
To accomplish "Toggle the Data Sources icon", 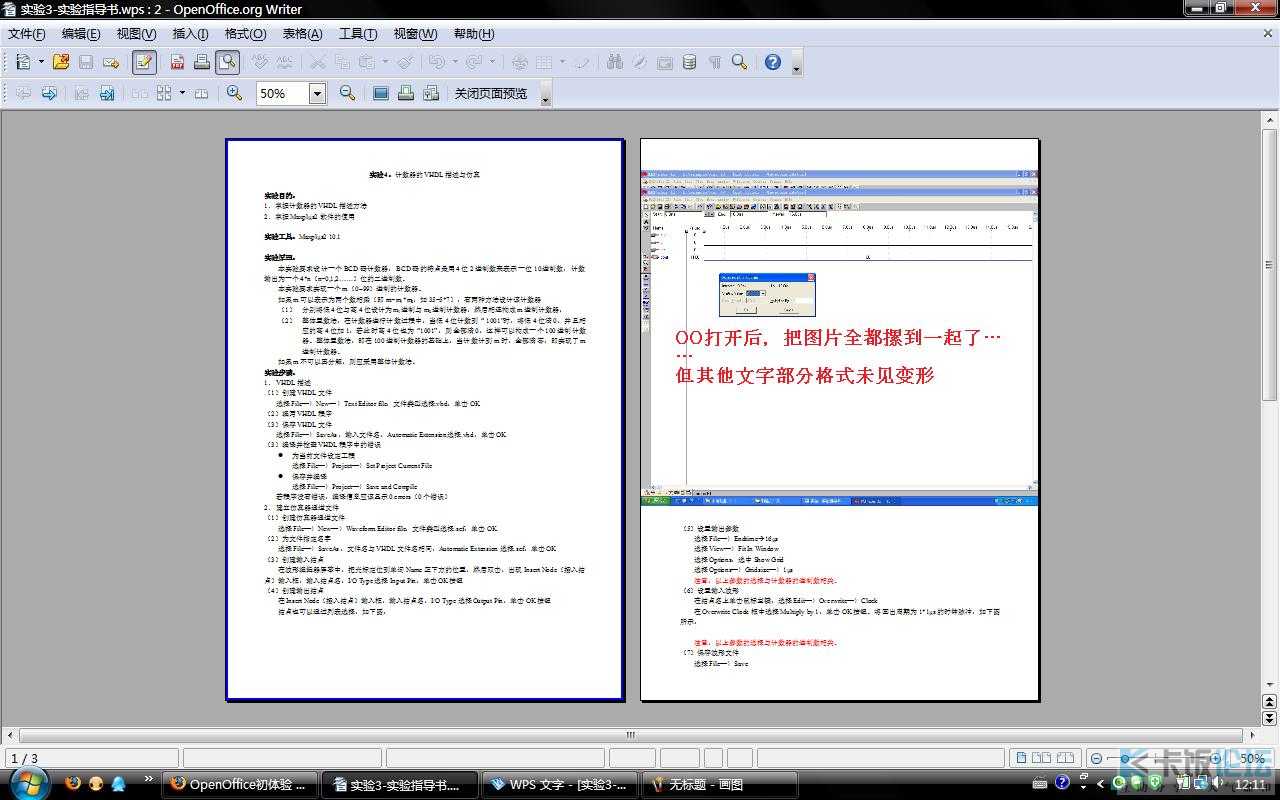I will 690,62.
